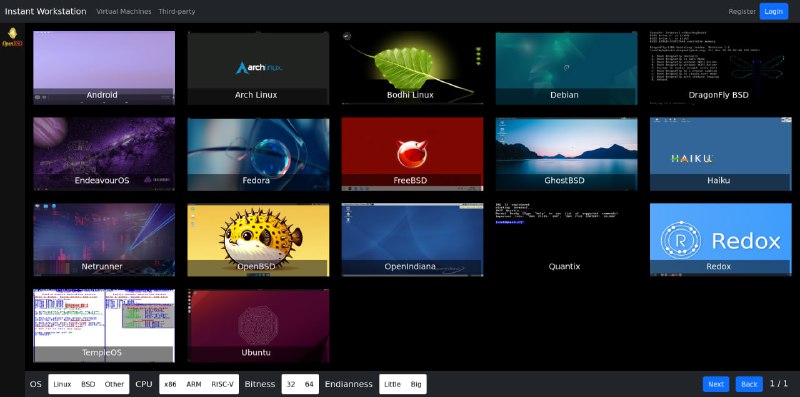Select the TempleOS workstation tile
Screen dimensions: 800x397
pos(104,326)
